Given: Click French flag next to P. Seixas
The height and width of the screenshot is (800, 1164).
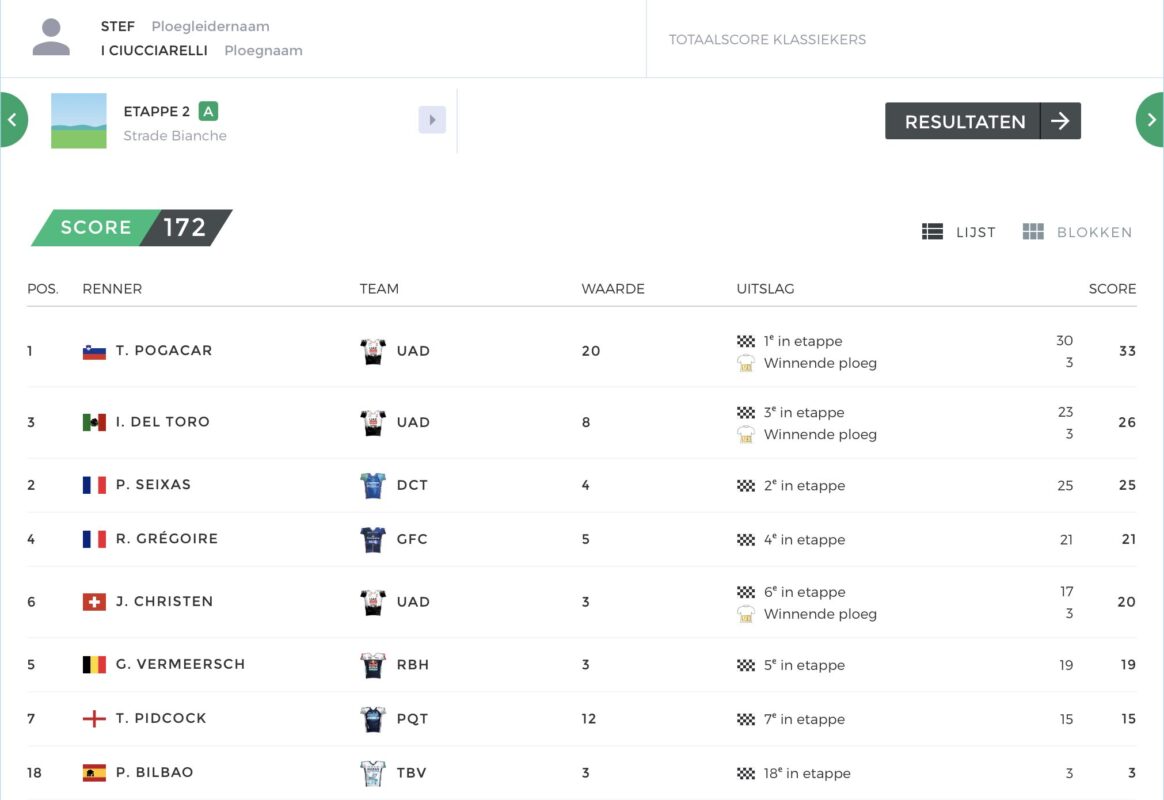Looking at the screenshot, I should pos(94,485).
